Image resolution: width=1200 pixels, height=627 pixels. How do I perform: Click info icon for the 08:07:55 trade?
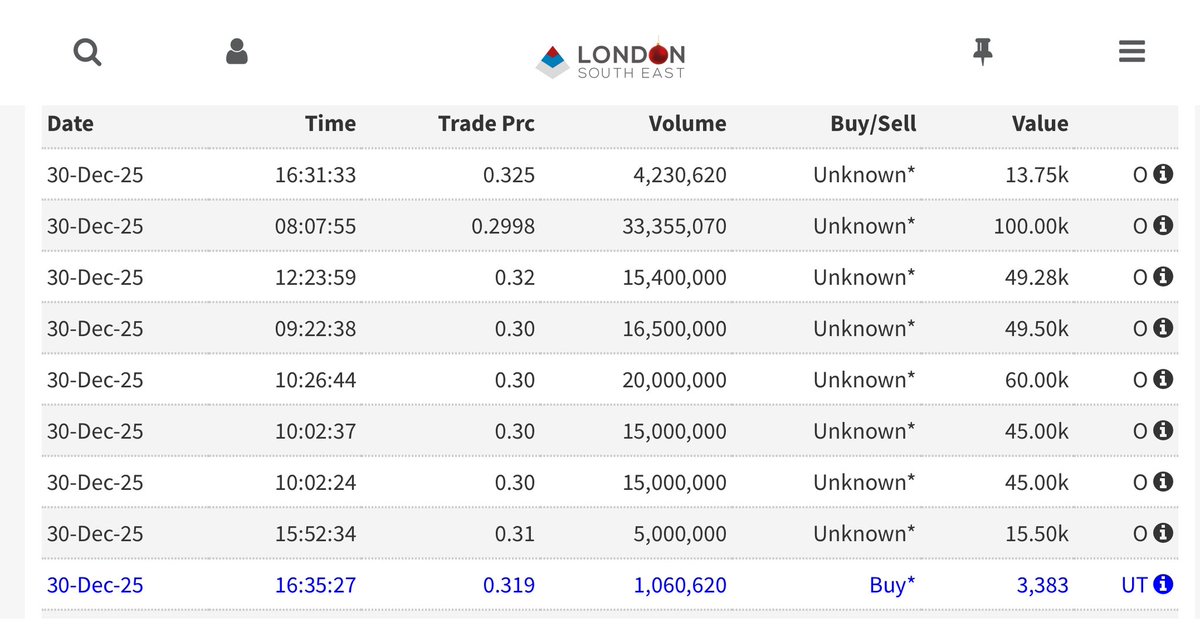coord(1163,226)
